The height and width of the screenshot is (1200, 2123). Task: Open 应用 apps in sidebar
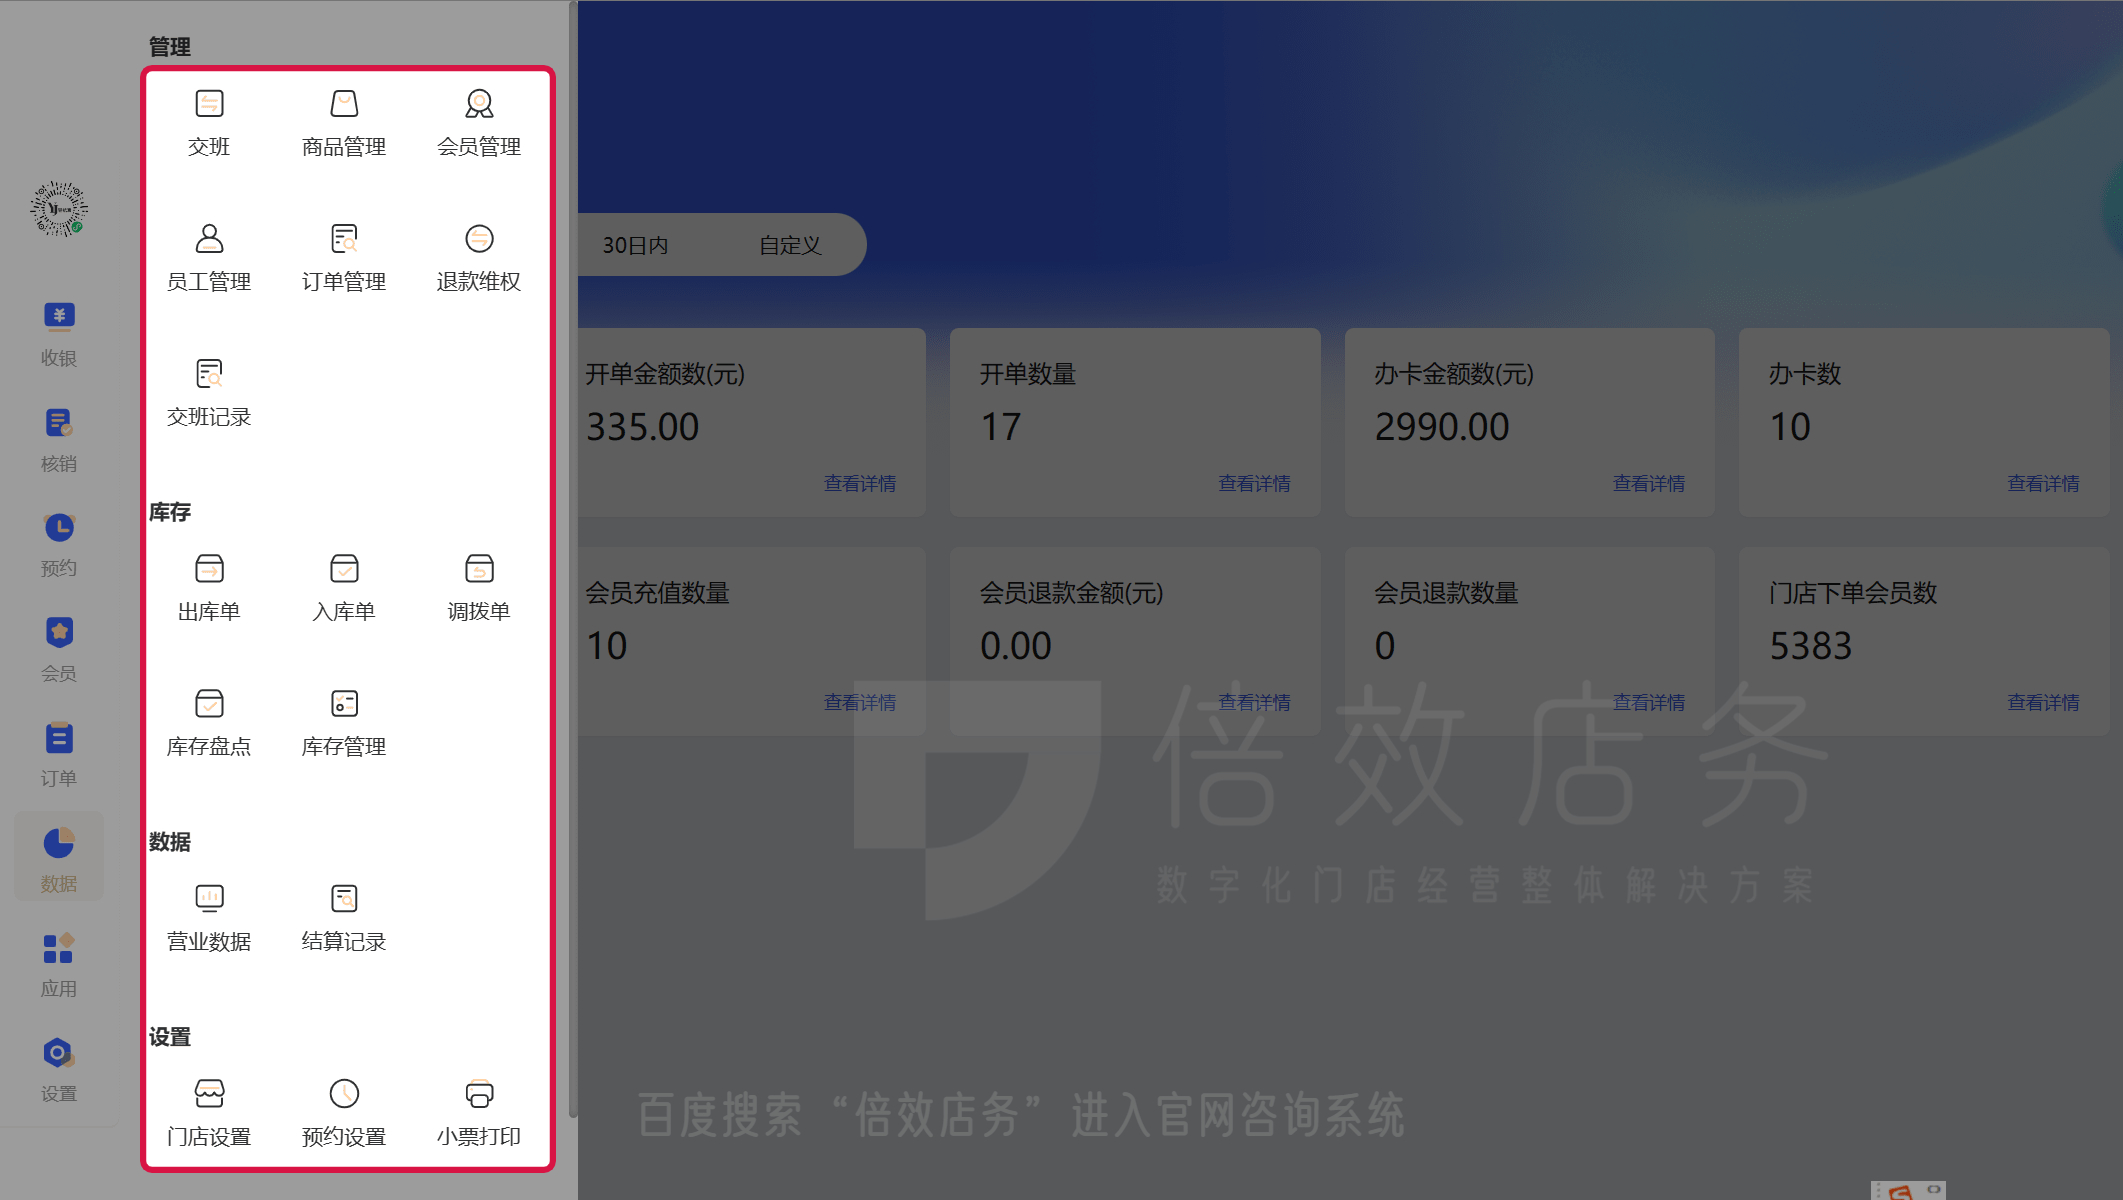click(x=59, y=965)
